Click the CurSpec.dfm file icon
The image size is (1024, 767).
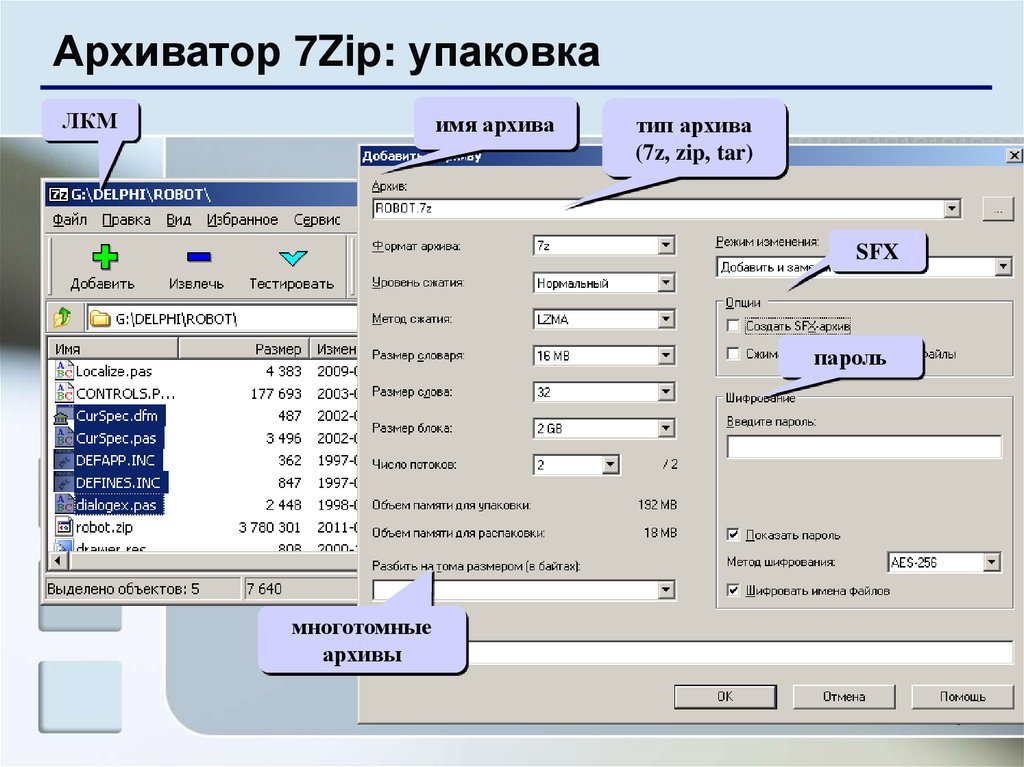point(63,416)
